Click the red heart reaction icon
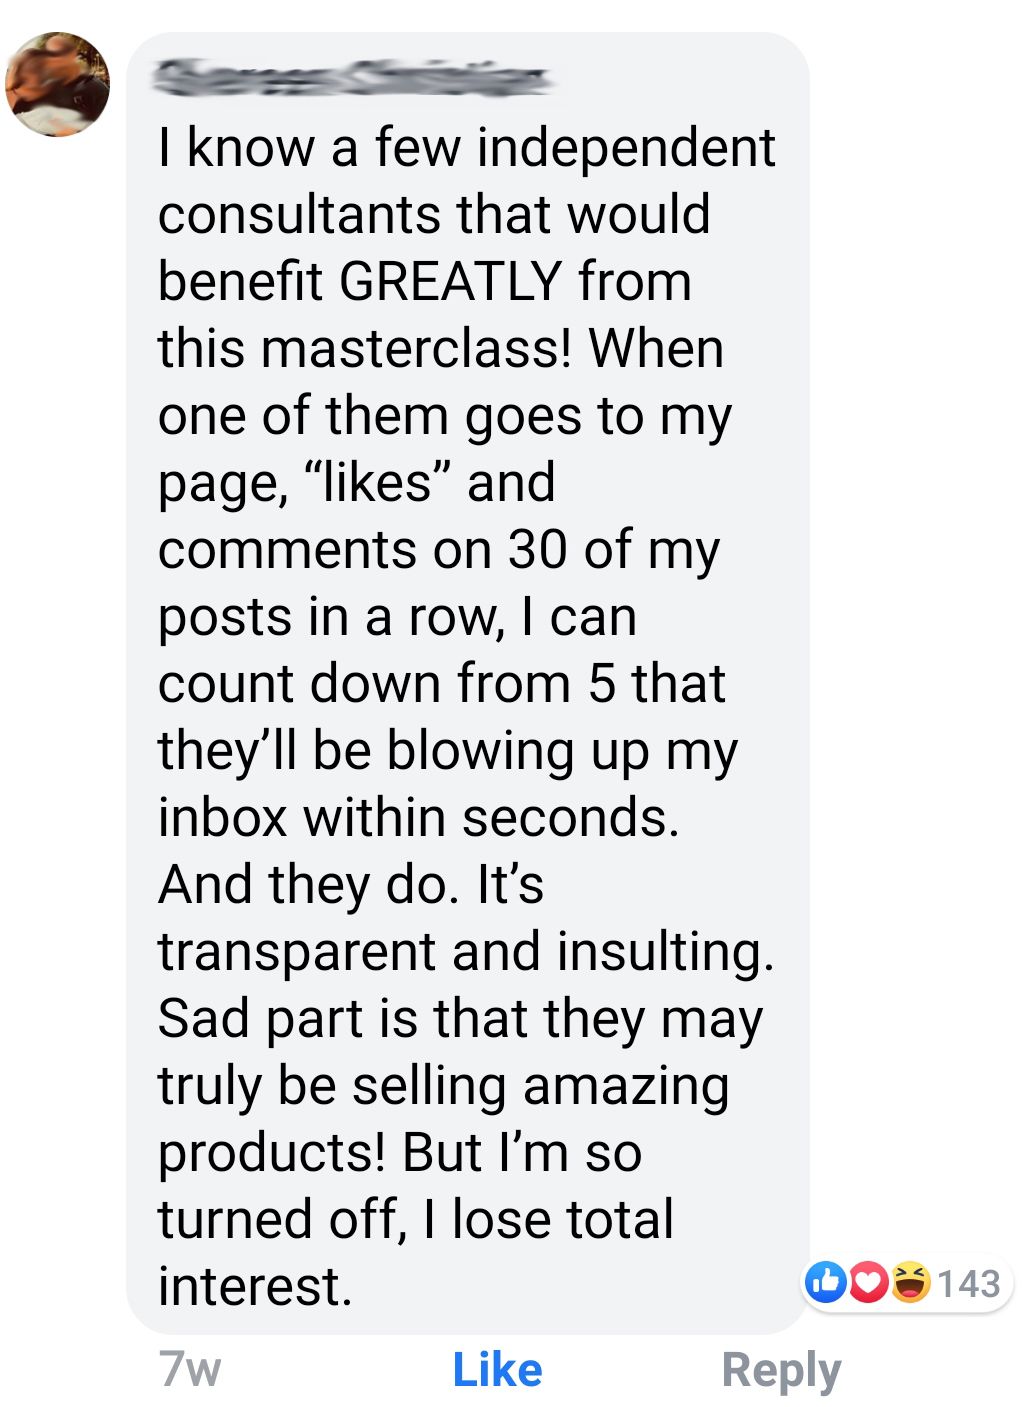1026x1407 pixels. pyautogui.click(x=868, y=1282)
